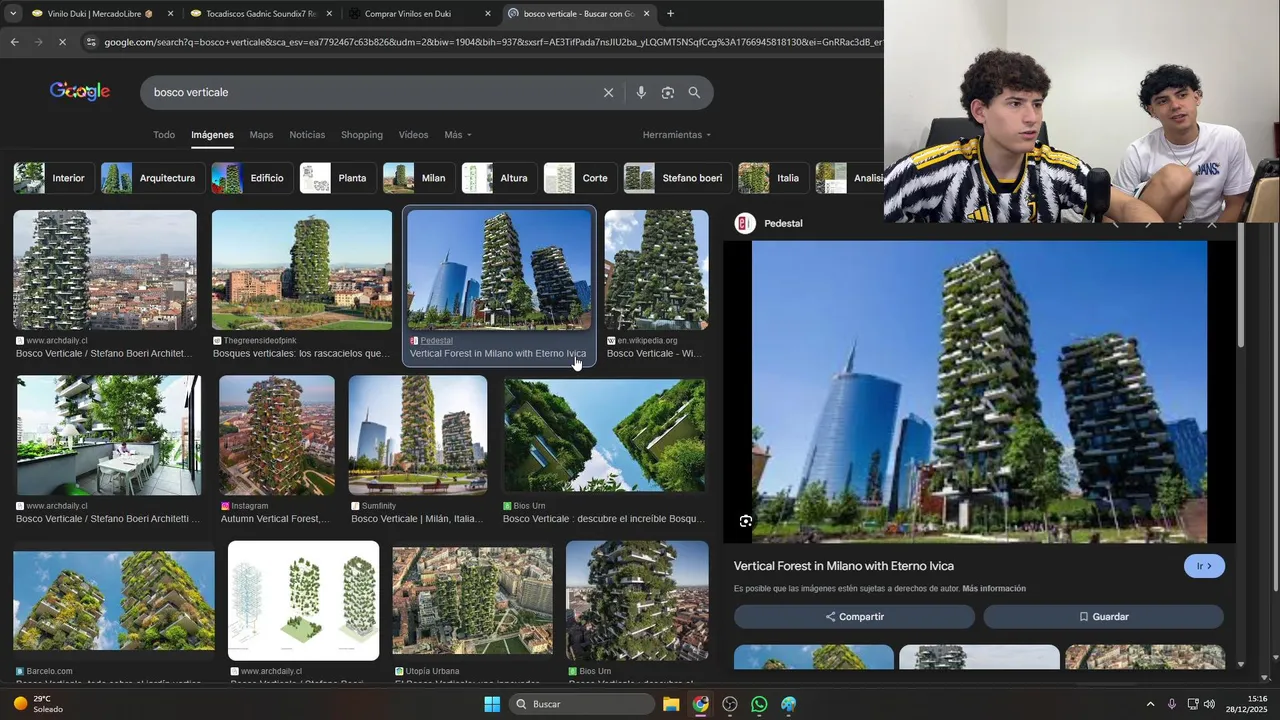Open Thegreensideofpink 'Bosques verticales' thumbnail

[302, 270]
